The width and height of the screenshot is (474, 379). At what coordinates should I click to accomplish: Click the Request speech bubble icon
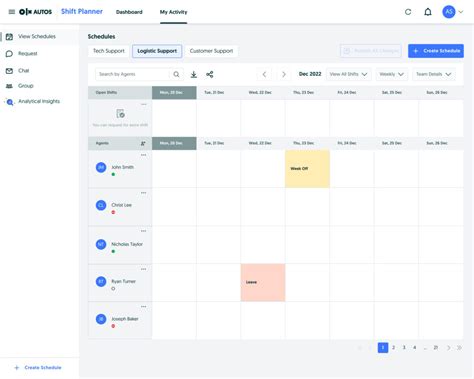(9, 54)
